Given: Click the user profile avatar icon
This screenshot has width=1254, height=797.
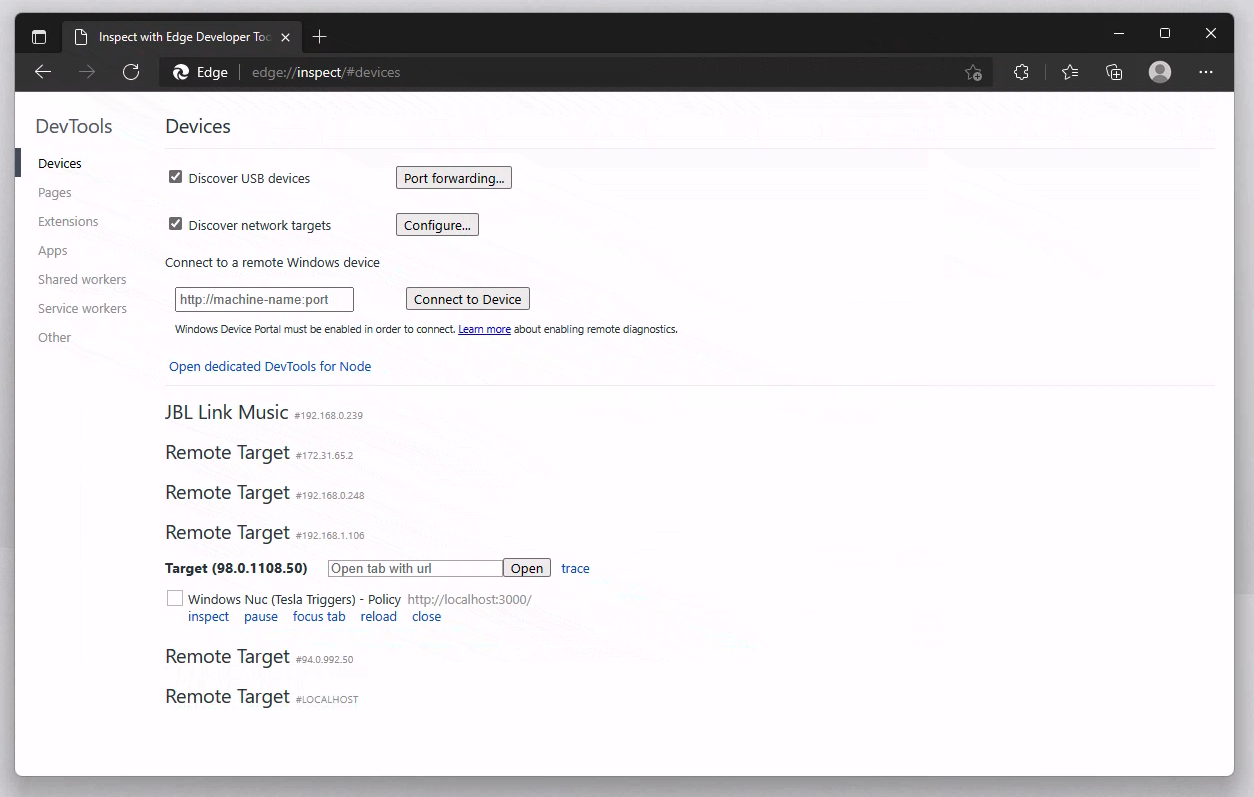Looking at the screenshot, I should pyautogui.click(x=1160, y=72).
